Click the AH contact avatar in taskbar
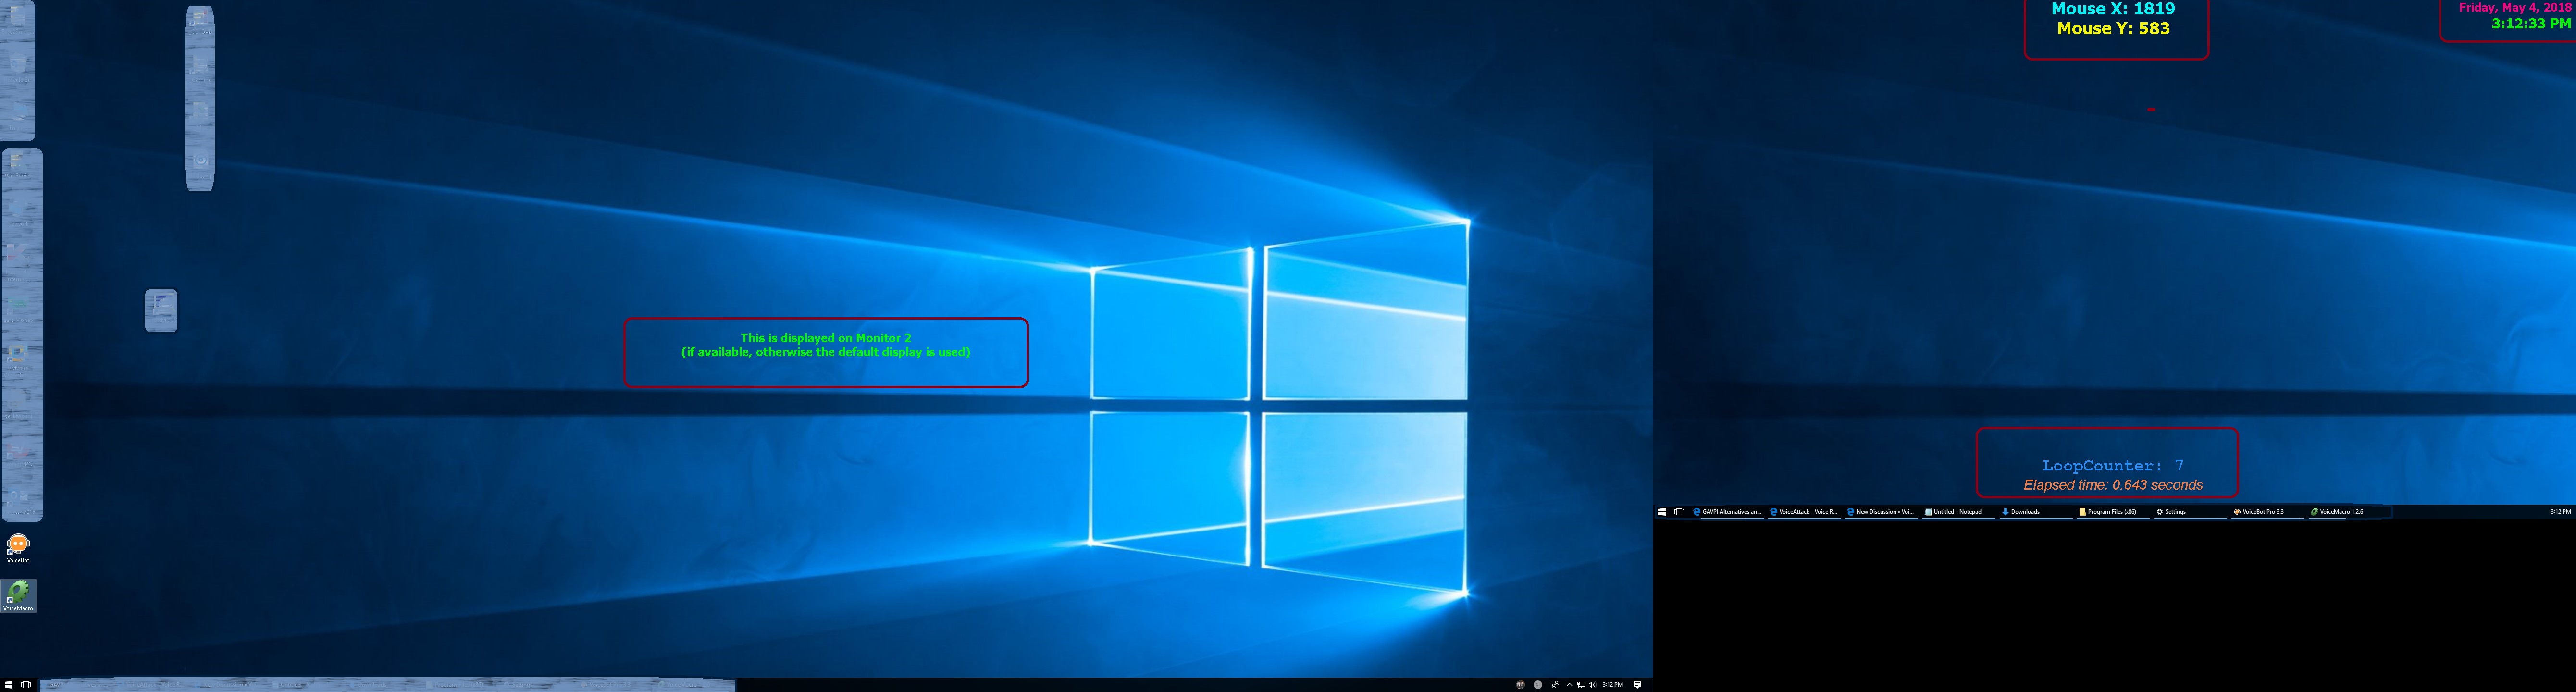2576x692 pixels. point(1538,685)
